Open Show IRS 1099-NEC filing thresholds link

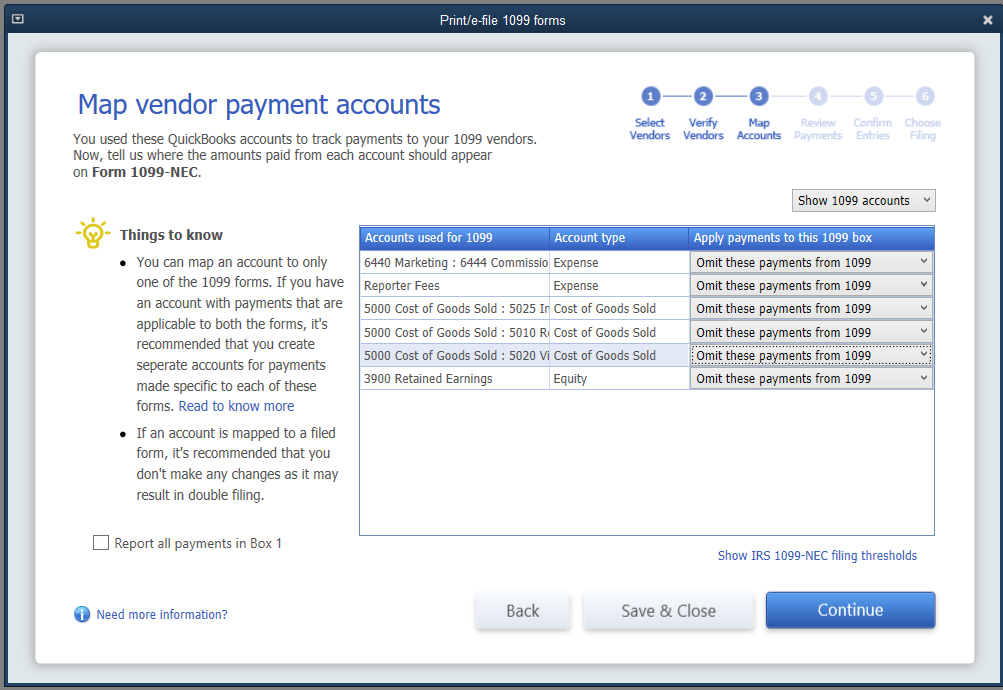817,555
